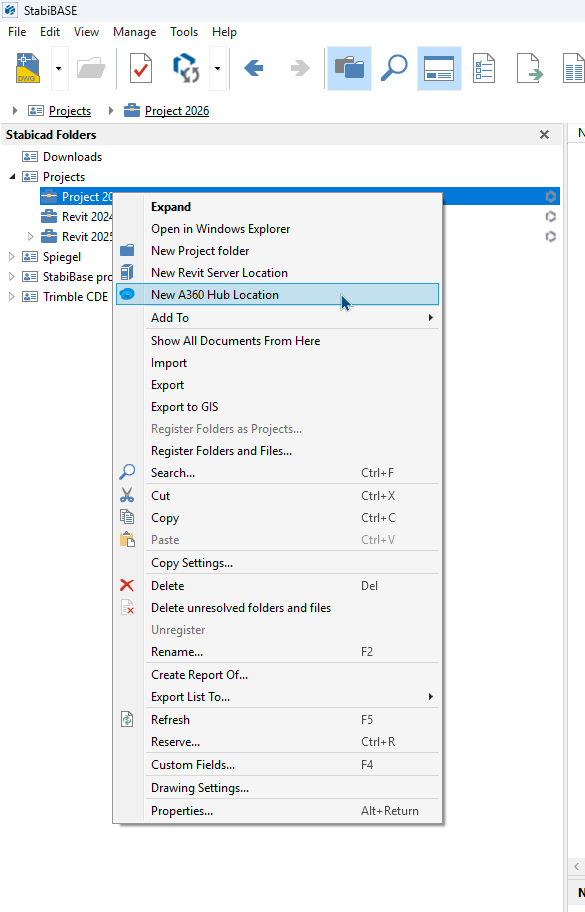Choose Delete in the context menu
The image size is (585, 912).
(277, 586)
